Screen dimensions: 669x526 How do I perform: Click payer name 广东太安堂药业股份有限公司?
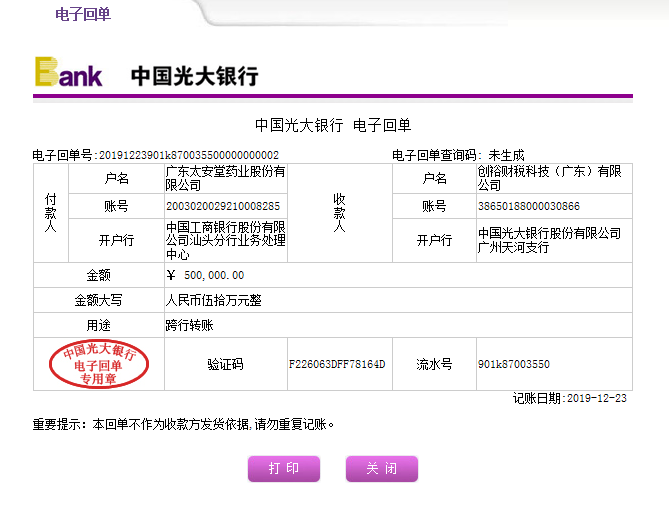coord(225,178)
